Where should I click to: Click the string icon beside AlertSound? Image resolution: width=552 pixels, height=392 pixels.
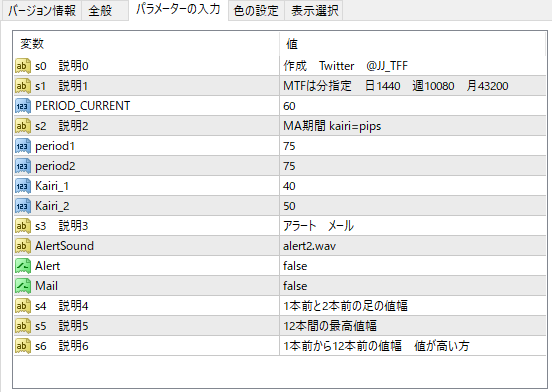[23, 246]
